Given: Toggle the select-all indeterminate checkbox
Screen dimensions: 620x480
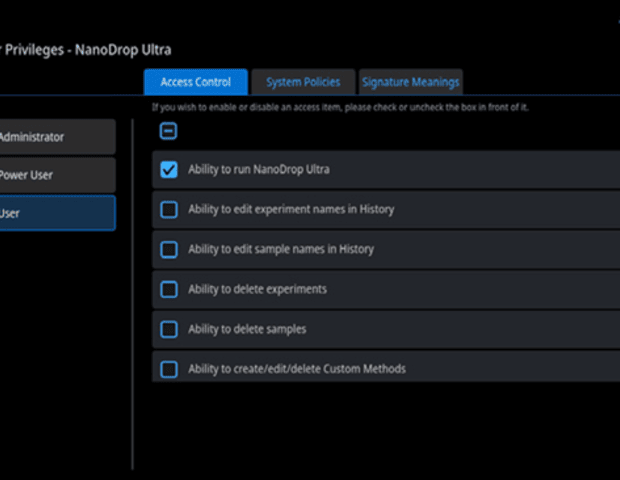Looking at the screenshot, I should (x=168, y=131).
